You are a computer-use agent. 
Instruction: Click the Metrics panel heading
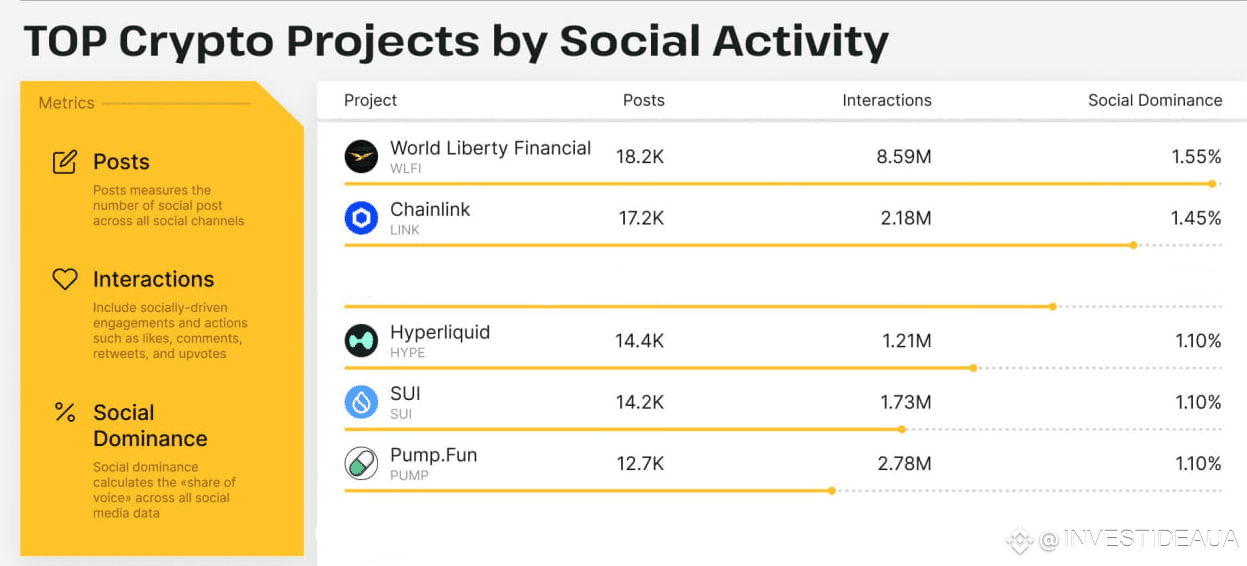(66, 103)
